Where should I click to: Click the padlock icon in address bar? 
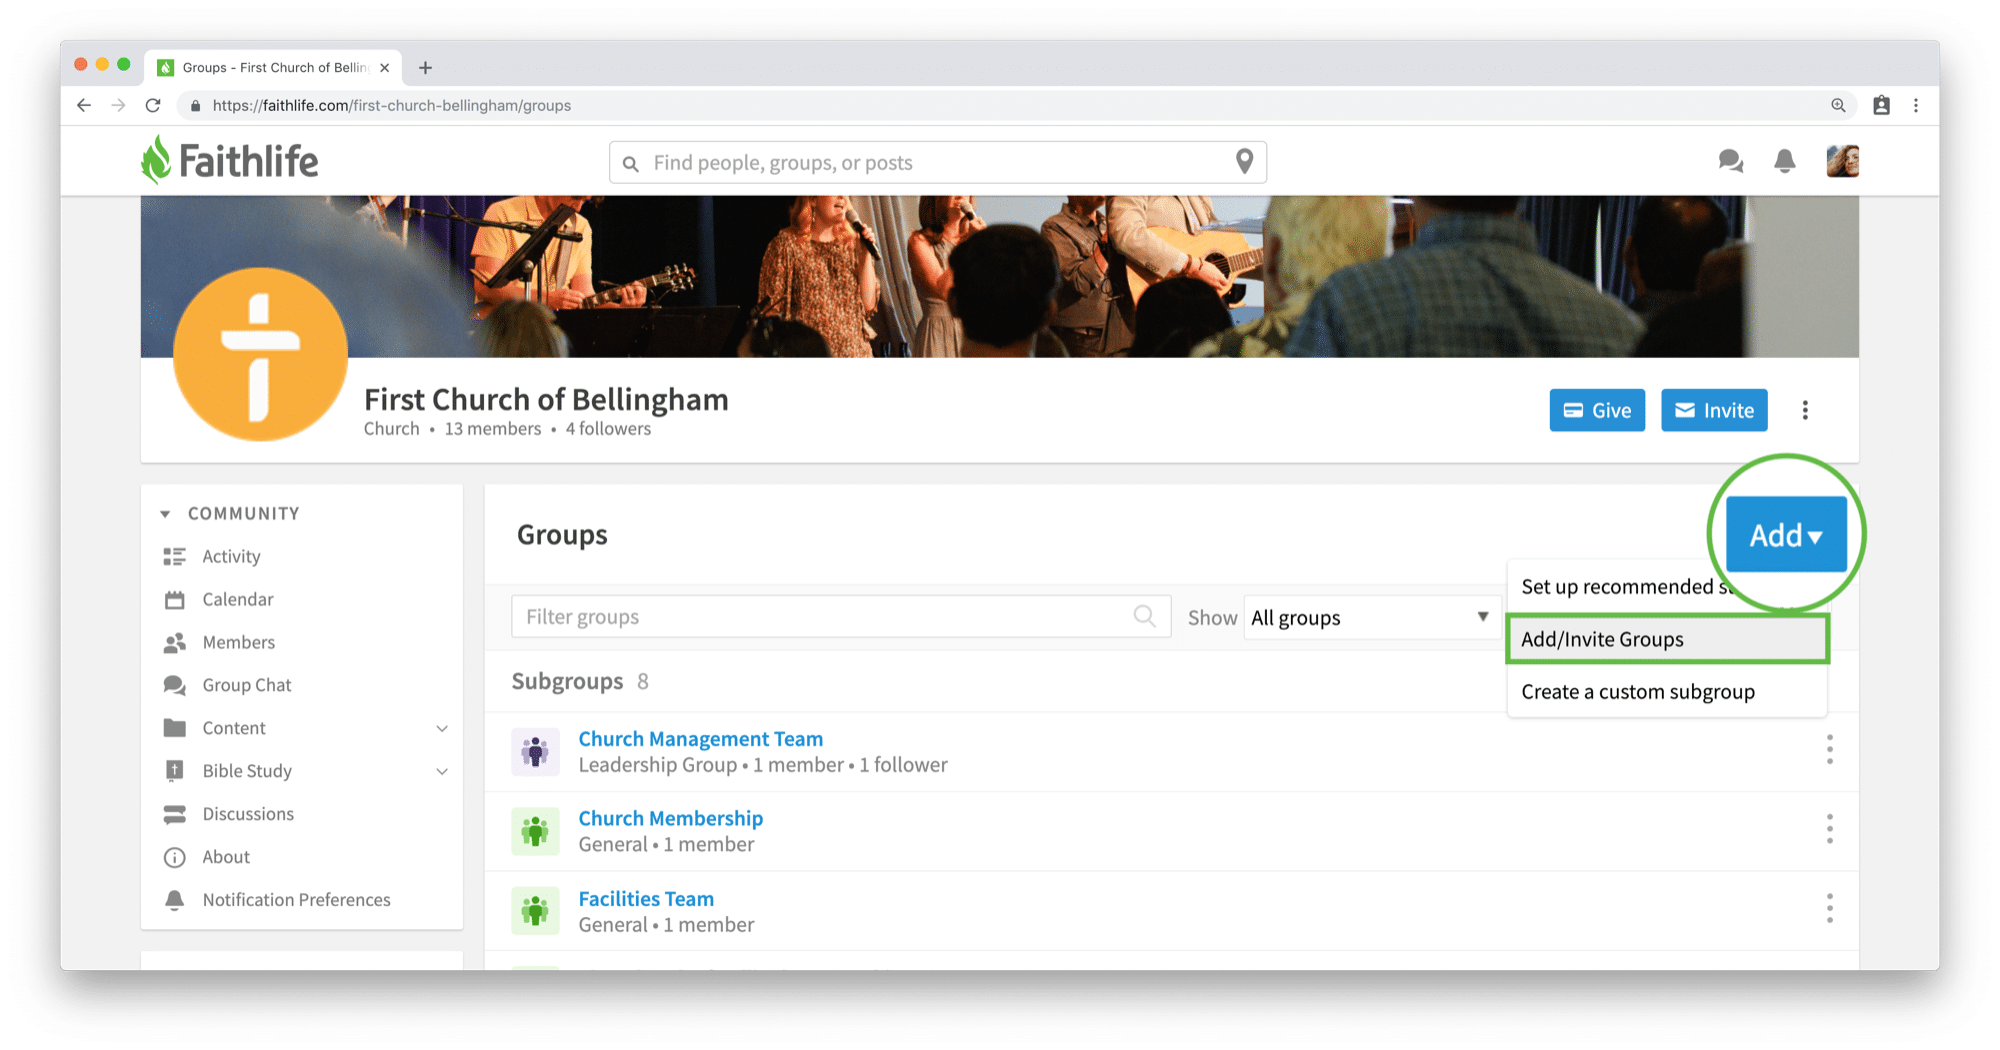coord(196,105)
